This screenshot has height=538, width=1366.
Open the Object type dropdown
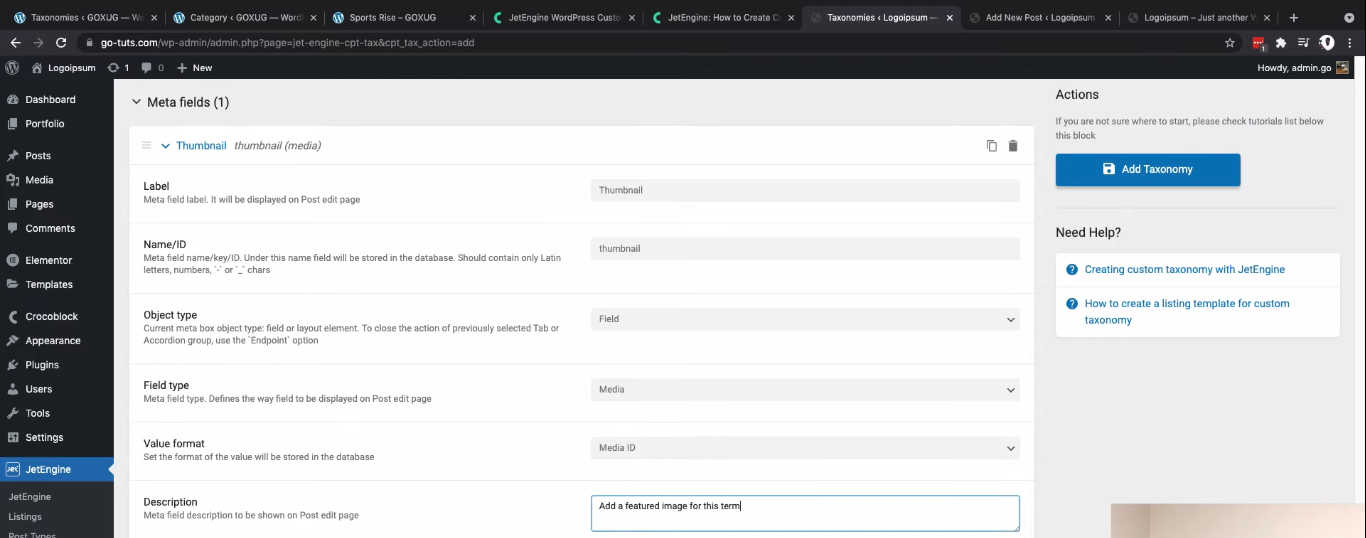click(804, 319)
